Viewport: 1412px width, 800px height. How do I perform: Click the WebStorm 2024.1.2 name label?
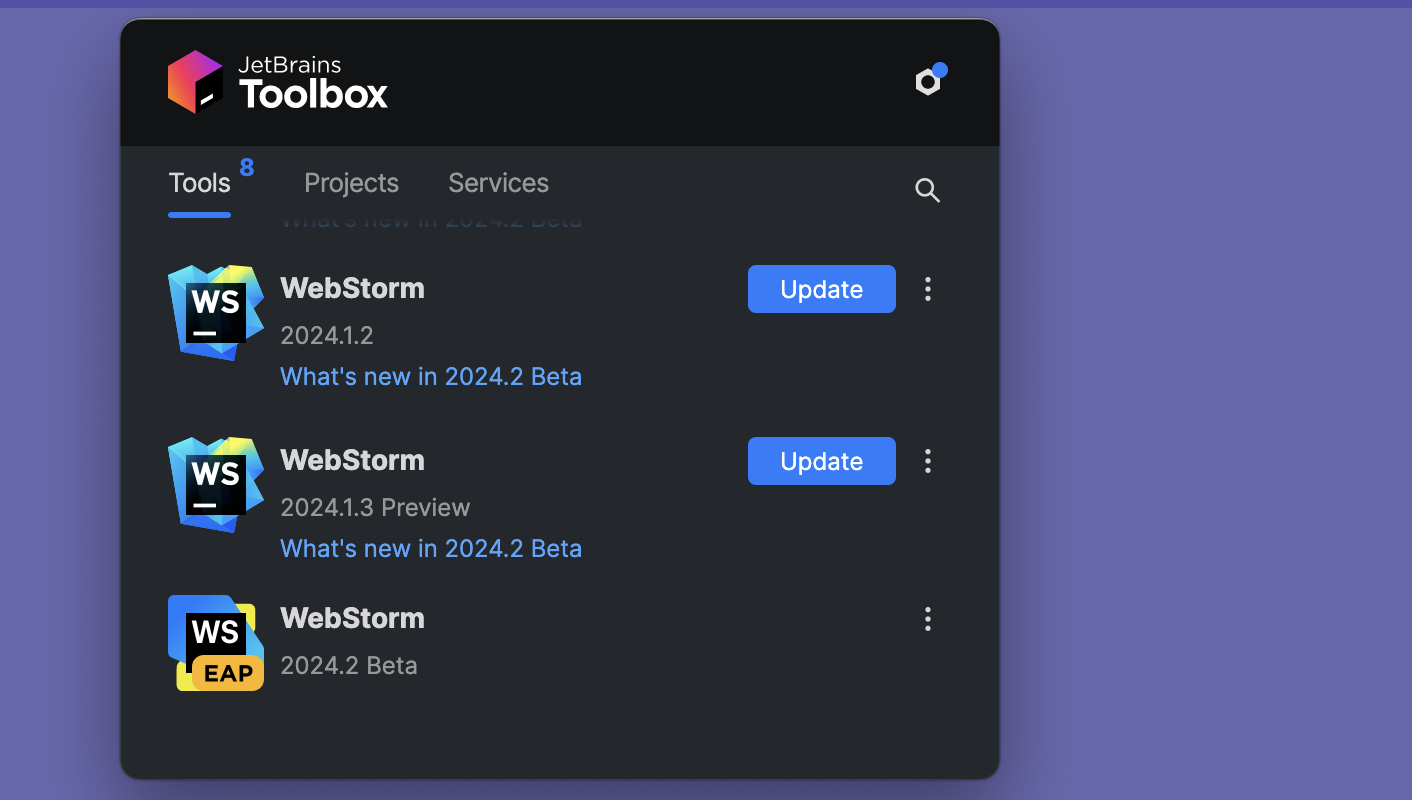(352, 288)
